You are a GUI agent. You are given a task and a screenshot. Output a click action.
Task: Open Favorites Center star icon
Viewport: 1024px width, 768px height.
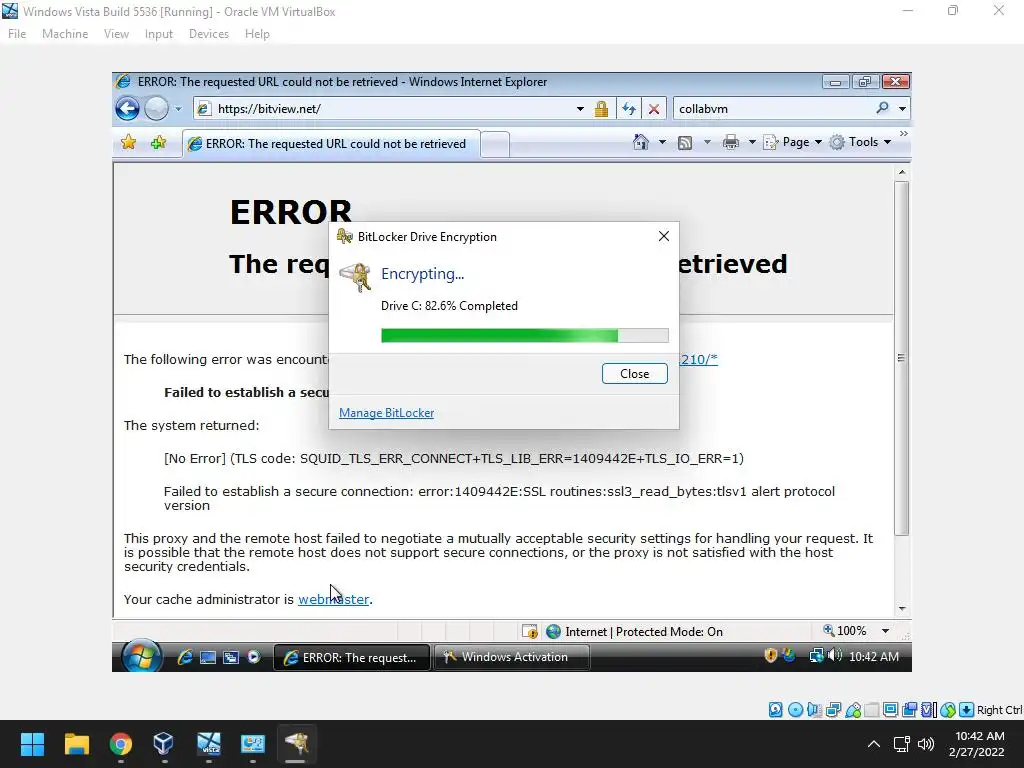point(129,142)
